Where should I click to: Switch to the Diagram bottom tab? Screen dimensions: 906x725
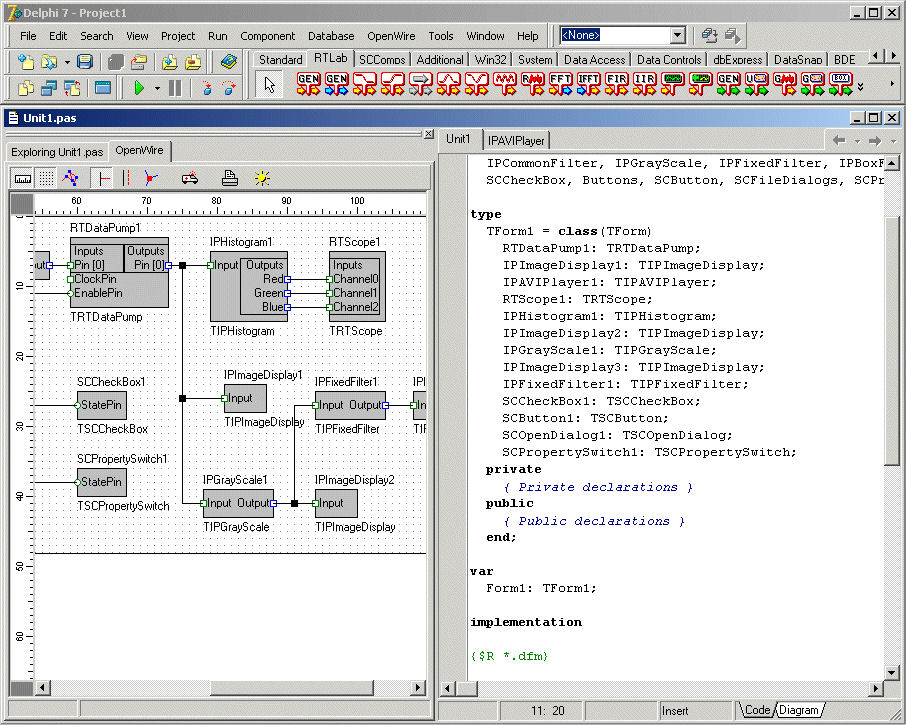click(799, 710)
